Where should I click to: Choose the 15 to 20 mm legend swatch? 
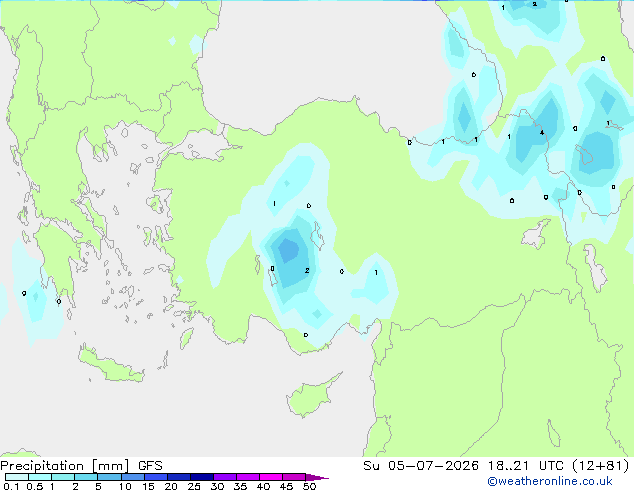pos(155,477)
